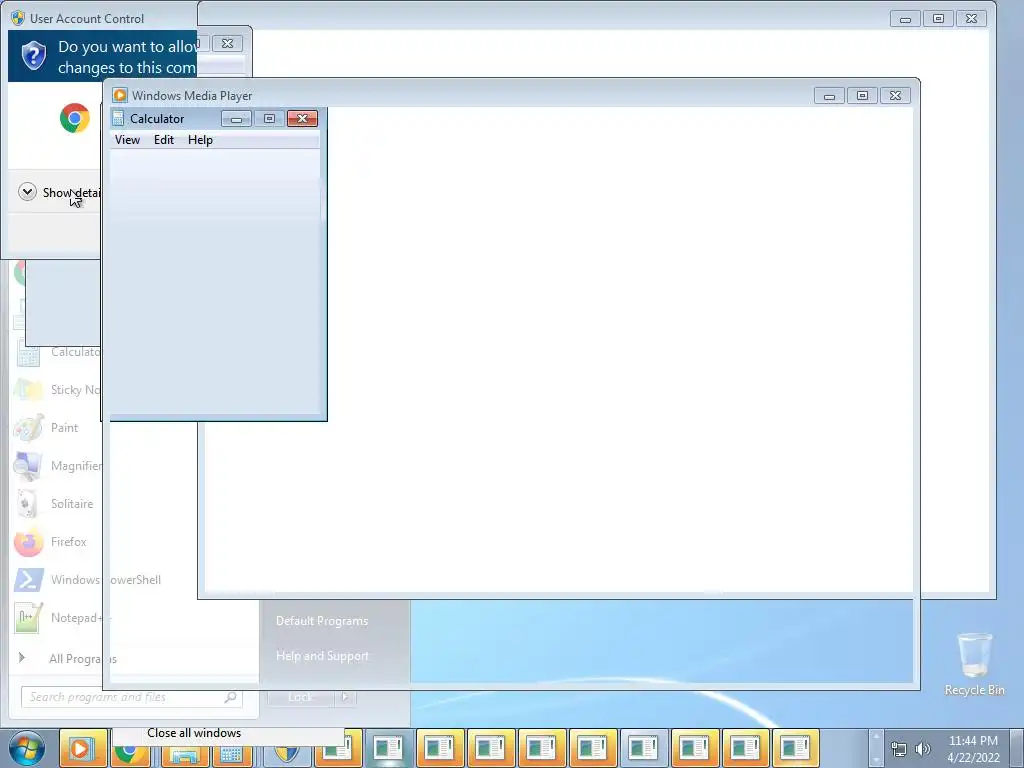Close the Calculator window

(x=302, y=118)
